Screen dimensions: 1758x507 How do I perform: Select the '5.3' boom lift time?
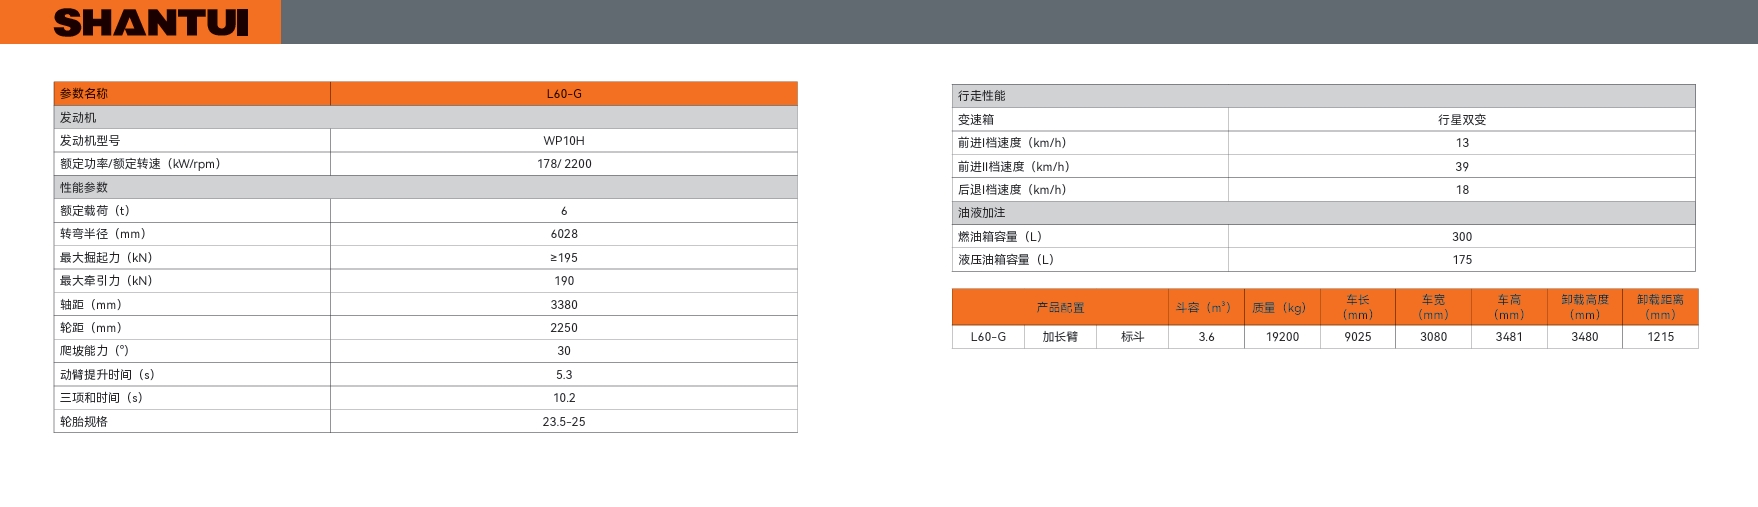coord(564,375)
